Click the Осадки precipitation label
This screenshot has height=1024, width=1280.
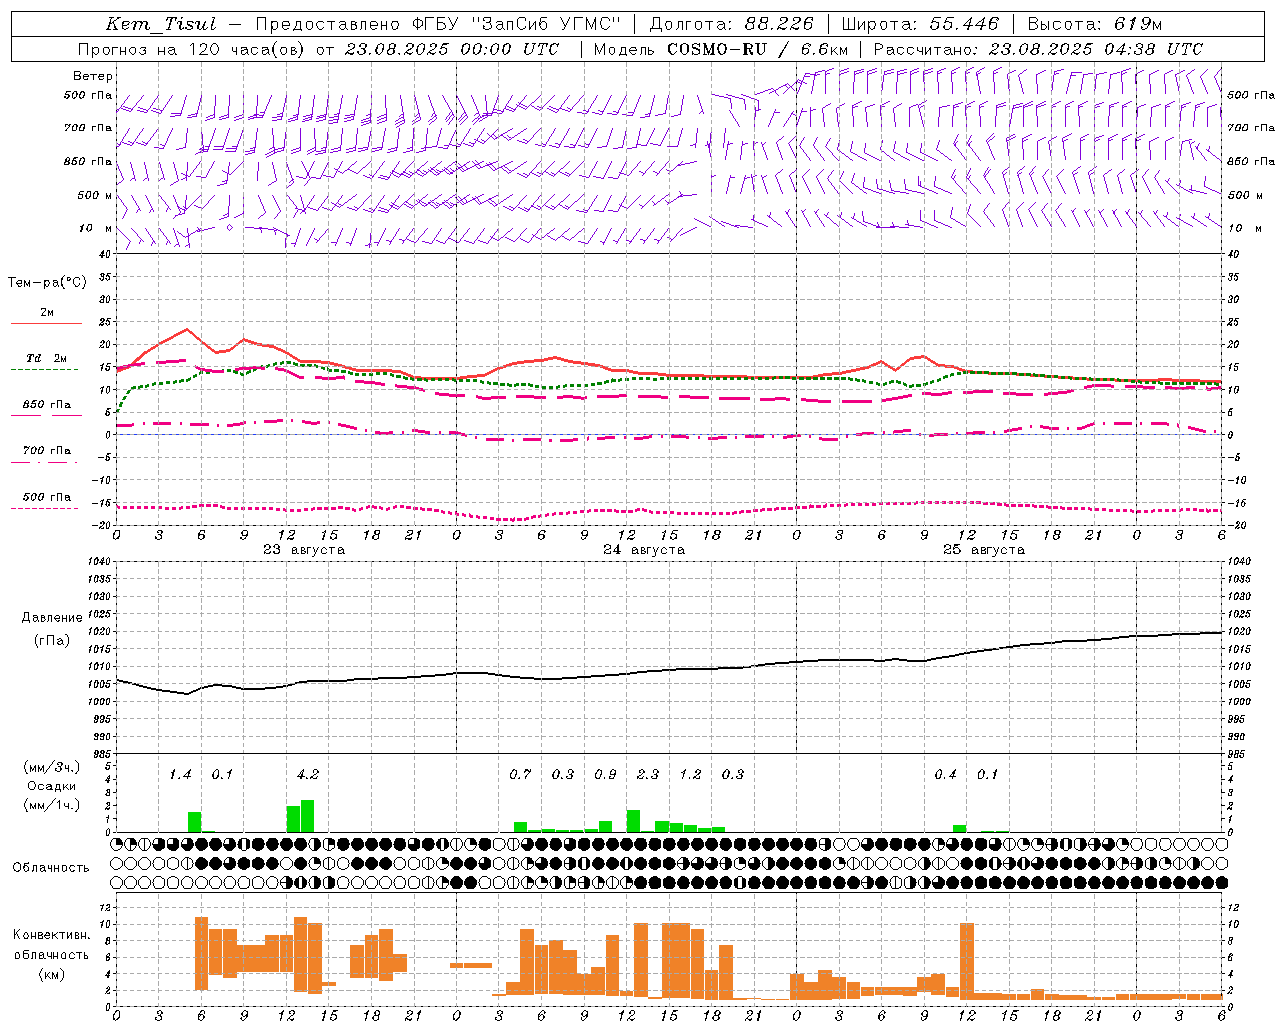[x=52, y=786]
